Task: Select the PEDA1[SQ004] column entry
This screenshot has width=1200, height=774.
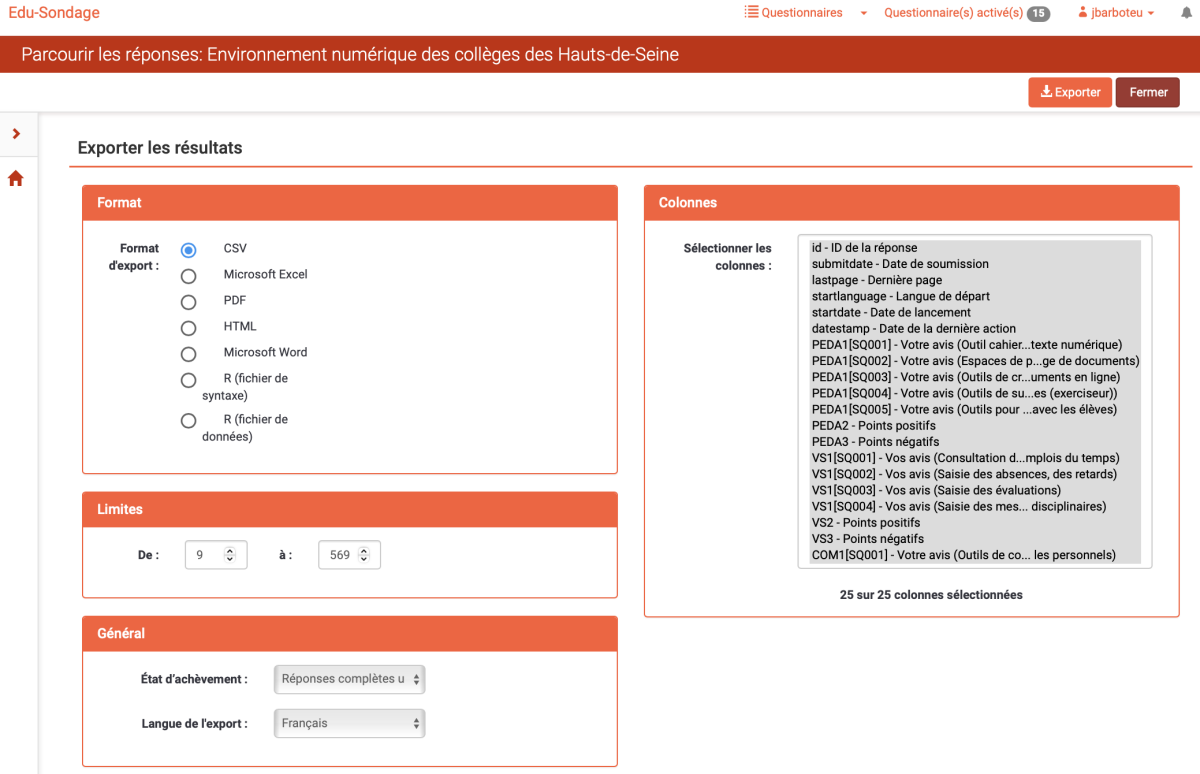Action: point(975,393)
